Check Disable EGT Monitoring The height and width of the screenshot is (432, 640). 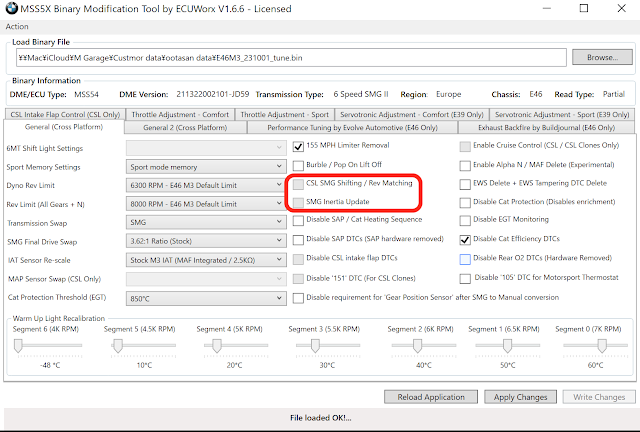pyautogui.click(x=465, y=220)
